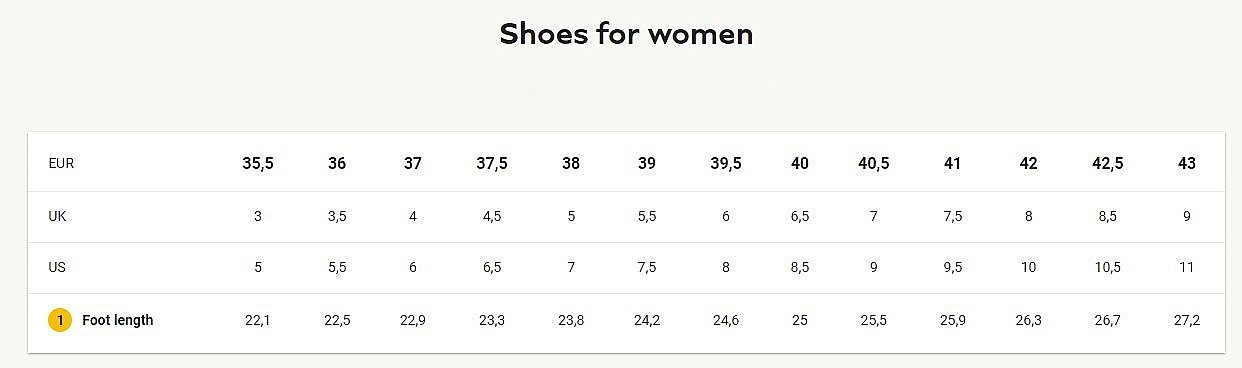1242x368 pixels.
Task: Select US size 7,5 cell
Action: tap(647, 268)
